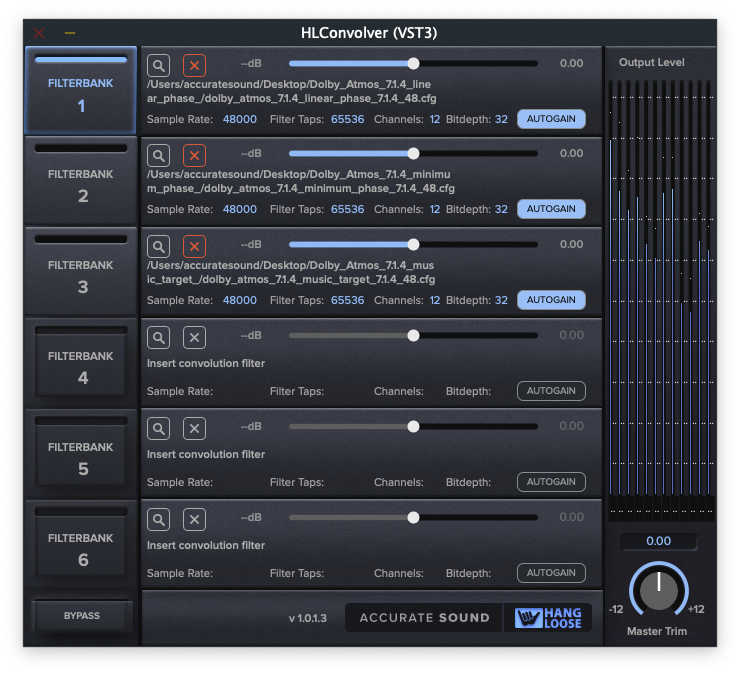This screenshot has height=674, width=740.
Task: Click the Master Trim 0.00 value field
Action: 659,541
